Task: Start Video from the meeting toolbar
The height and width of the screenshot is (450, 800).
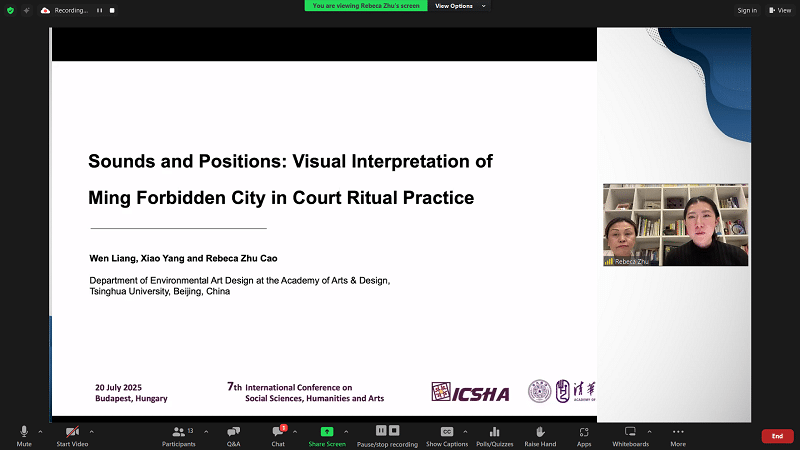Action: (72, 433)
